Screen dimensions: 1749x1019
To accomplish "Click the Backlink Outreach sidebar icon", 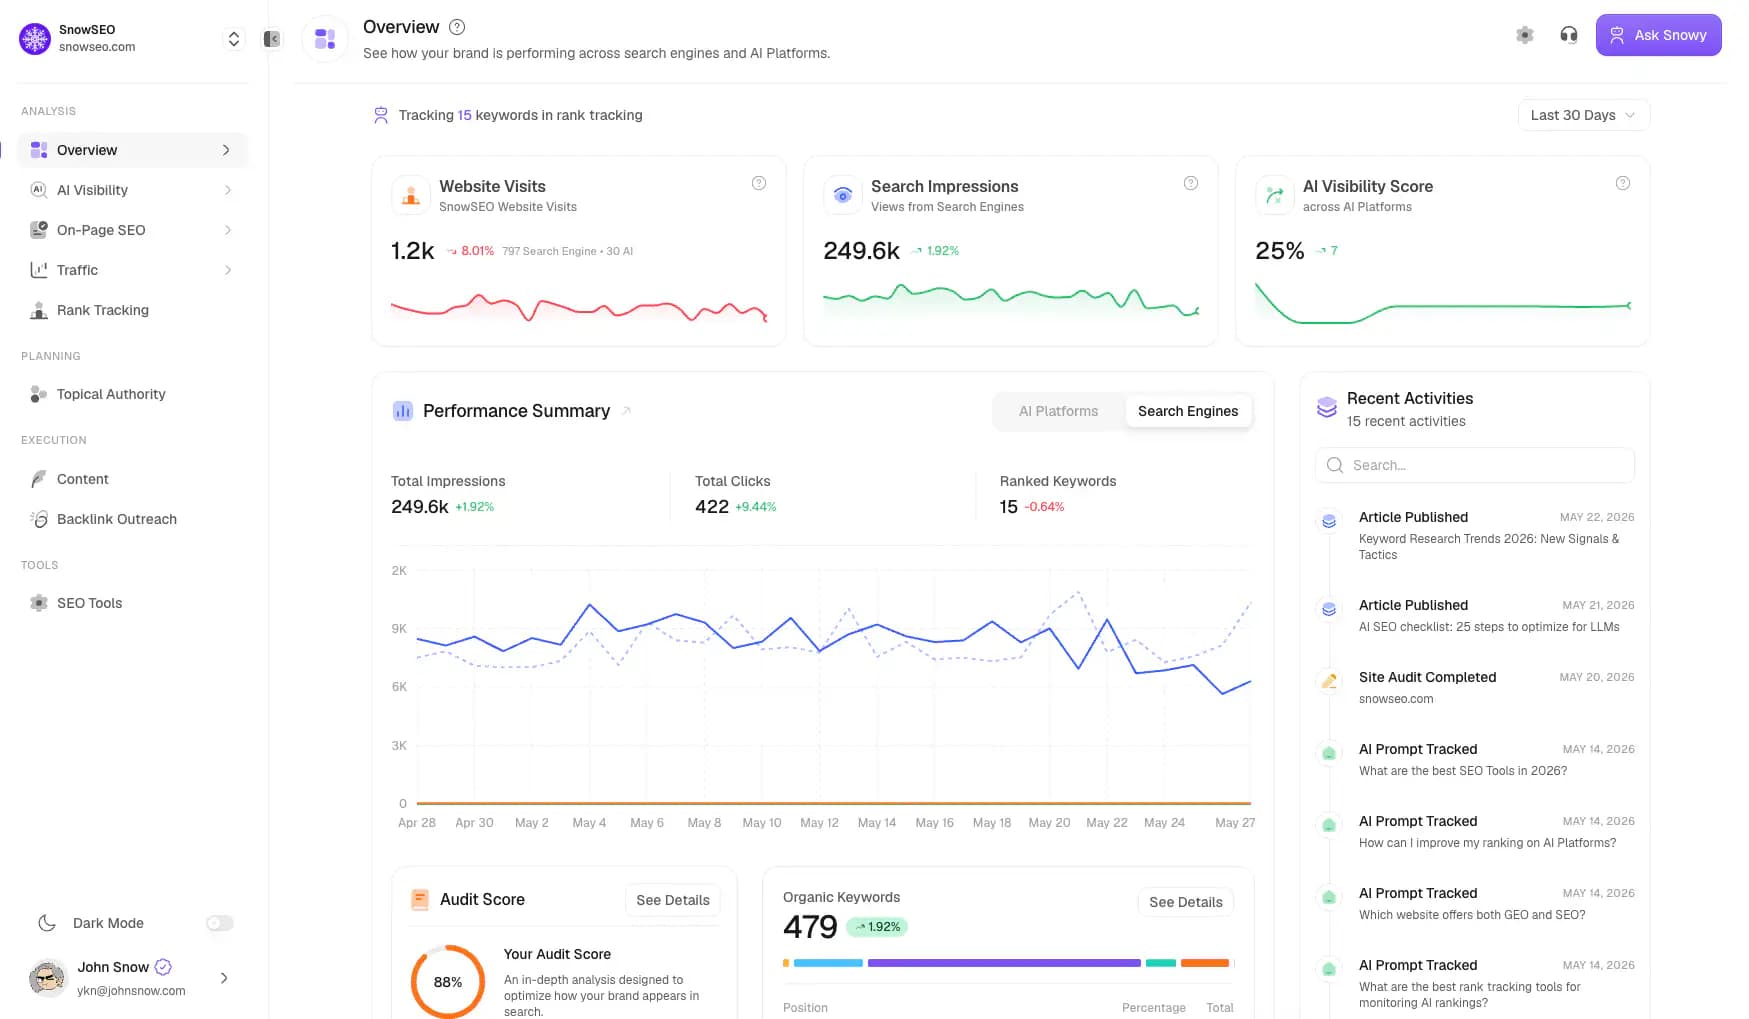I will click(x=39, y=519).
